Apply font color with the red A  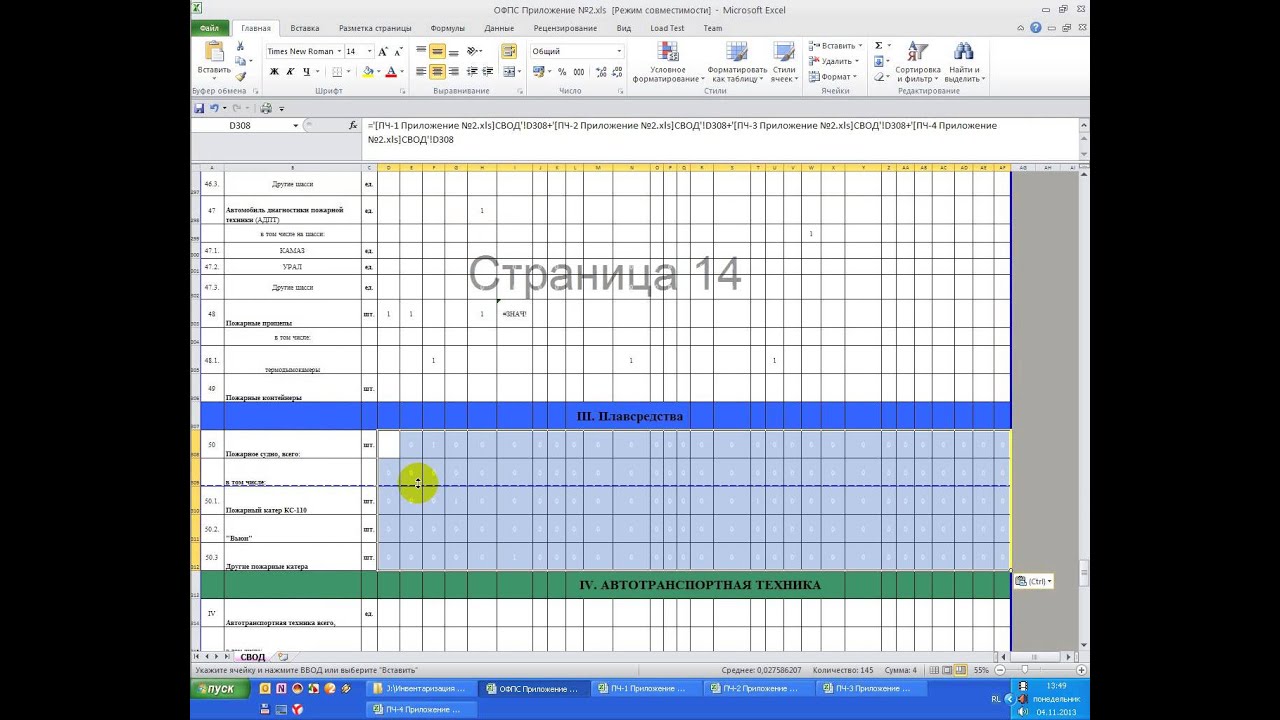[x=391, y=72]
